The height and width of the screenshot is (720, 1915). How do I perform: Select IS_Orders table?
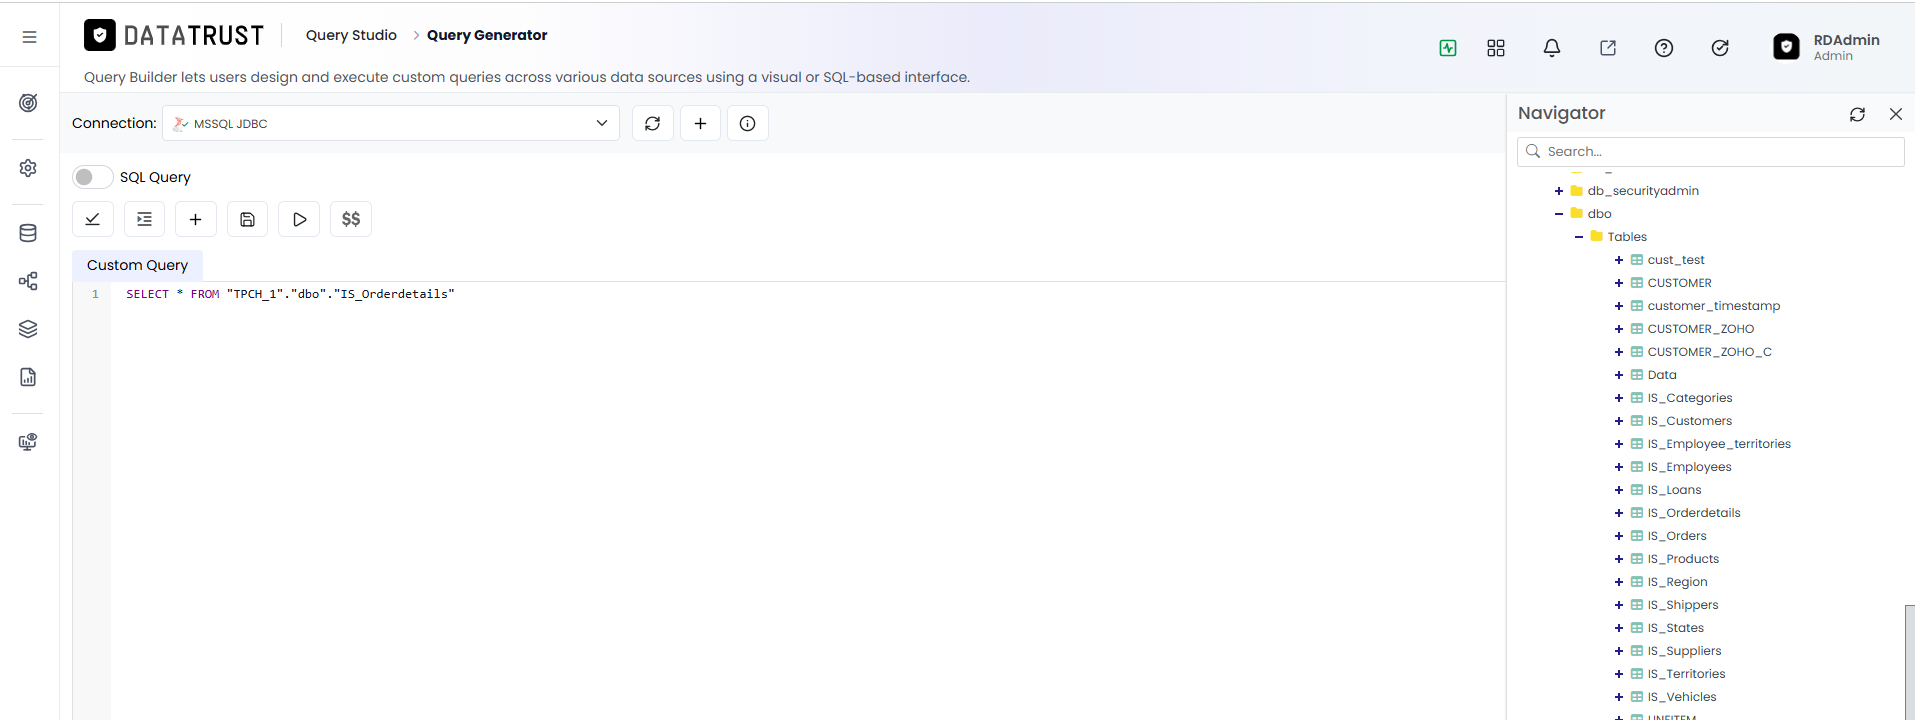1677,536
